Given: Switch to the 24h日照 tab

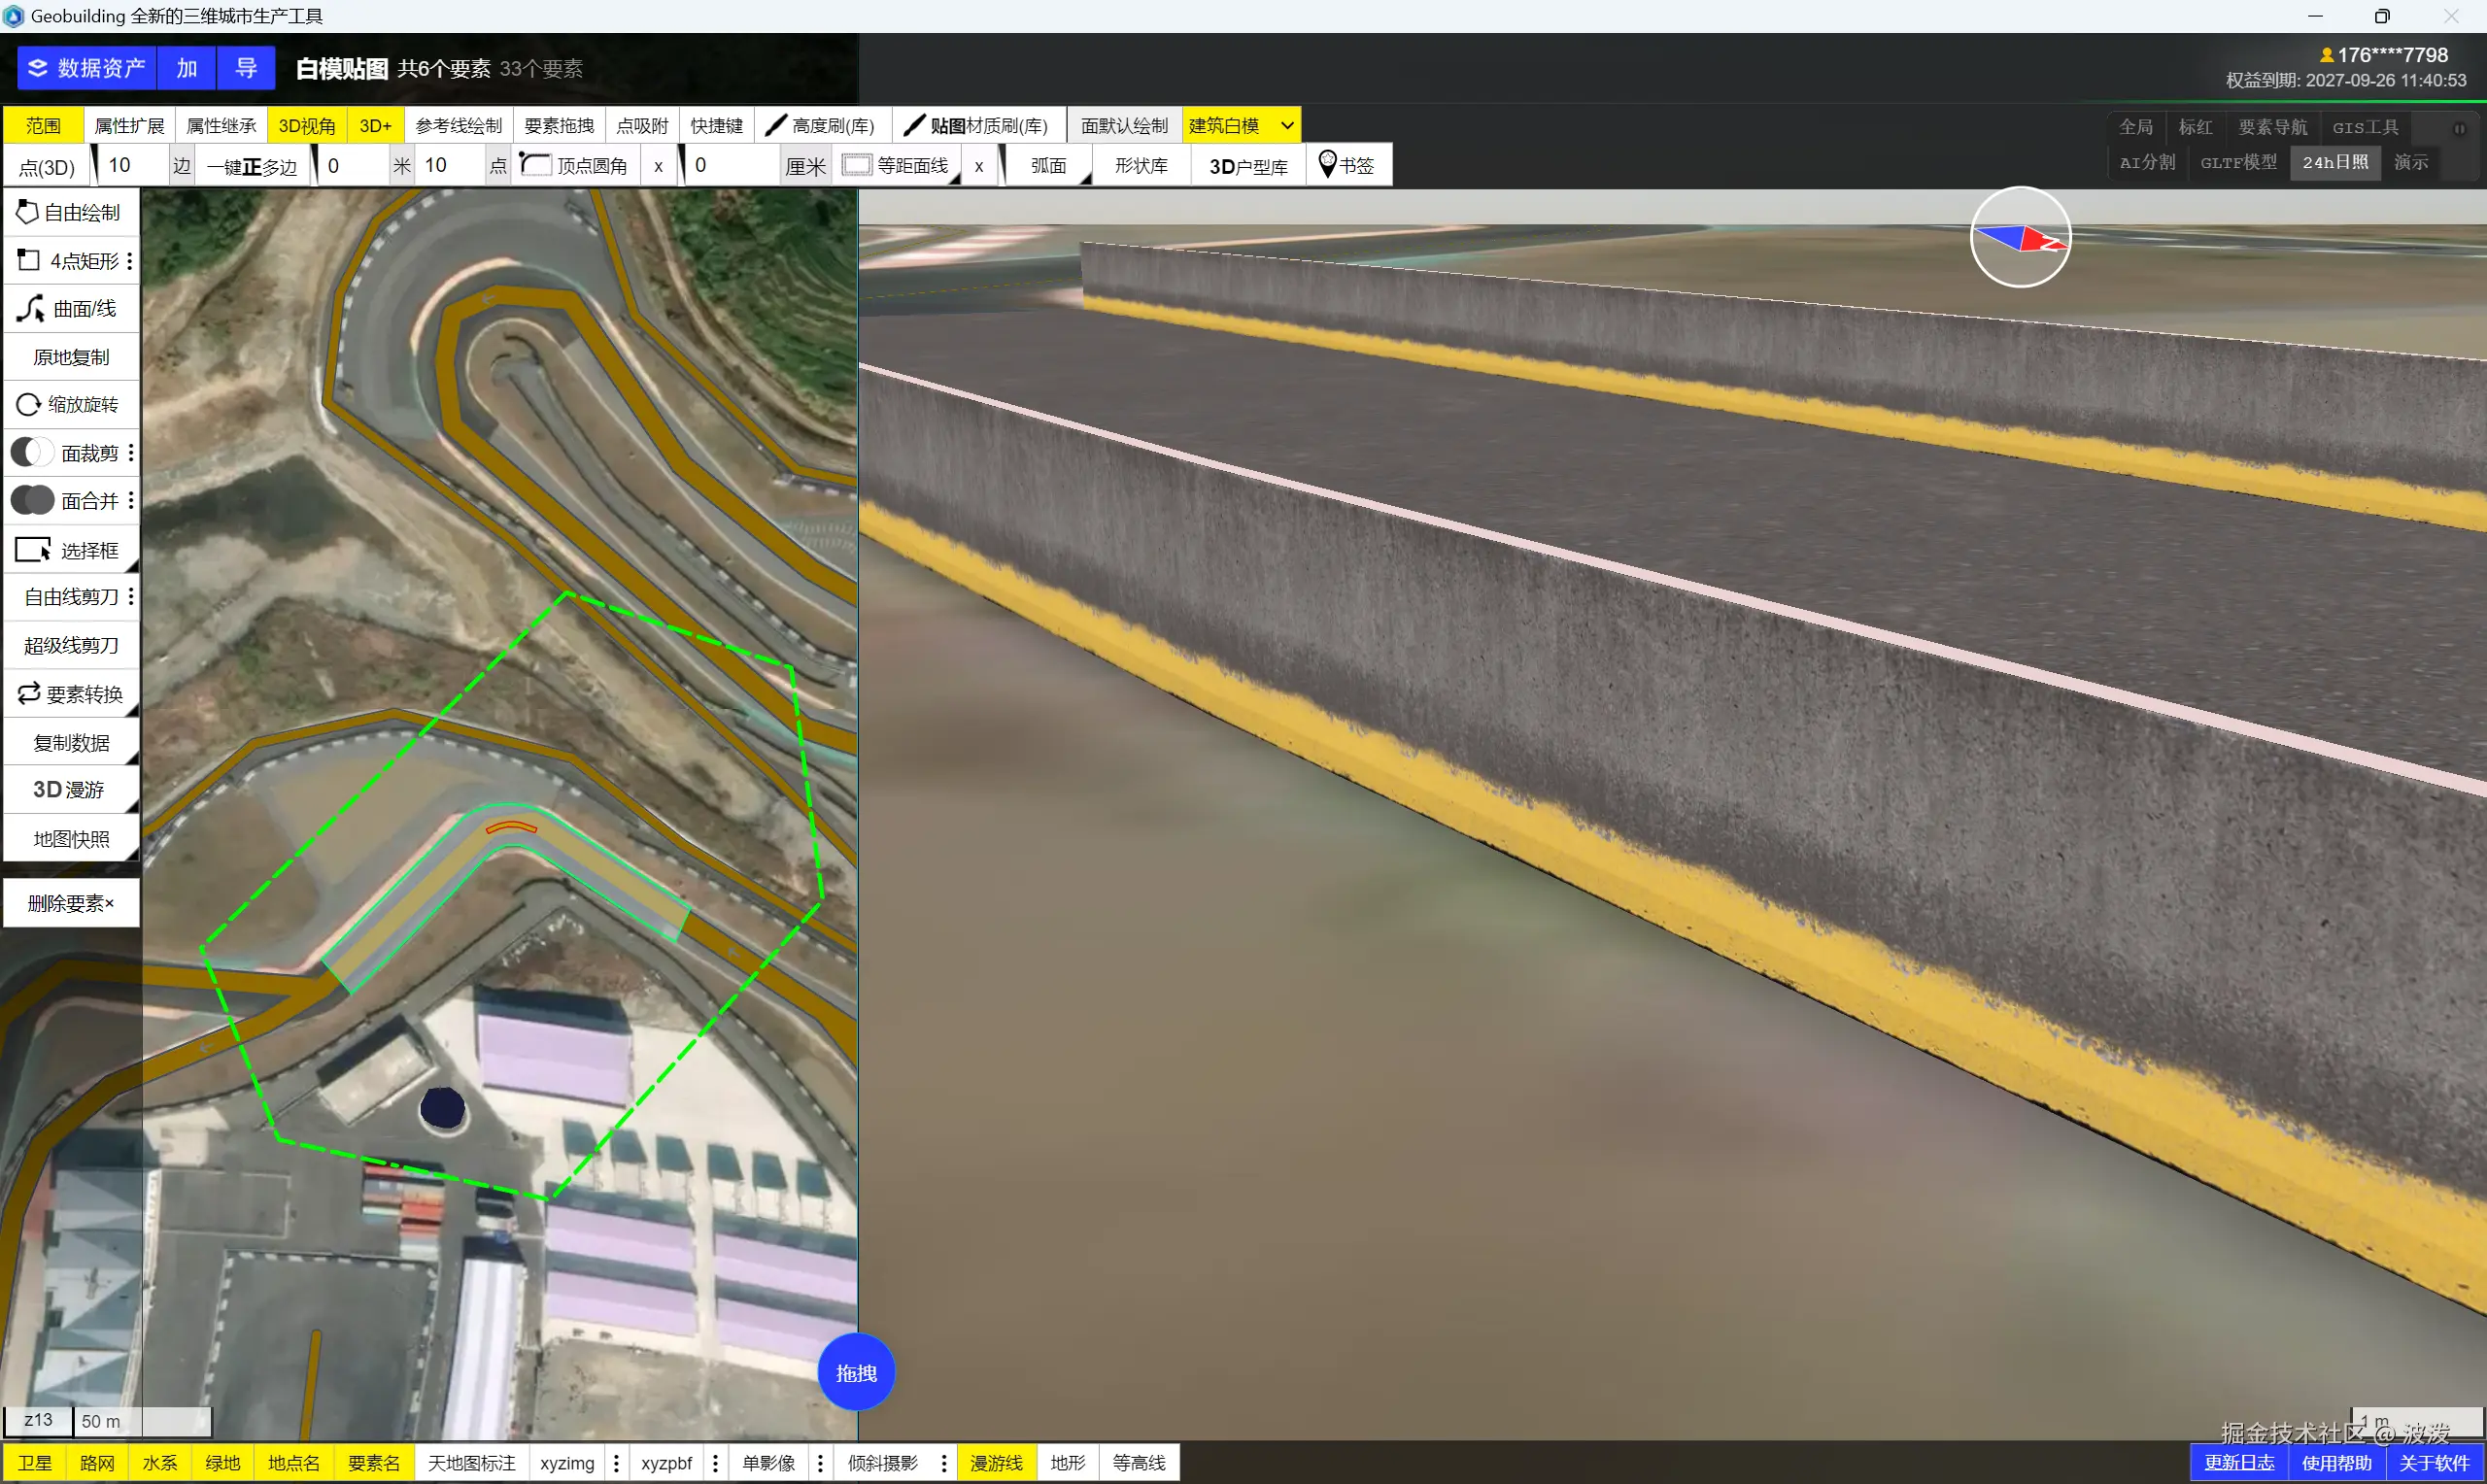Looking at the screenshot, I should [2334, 162].
